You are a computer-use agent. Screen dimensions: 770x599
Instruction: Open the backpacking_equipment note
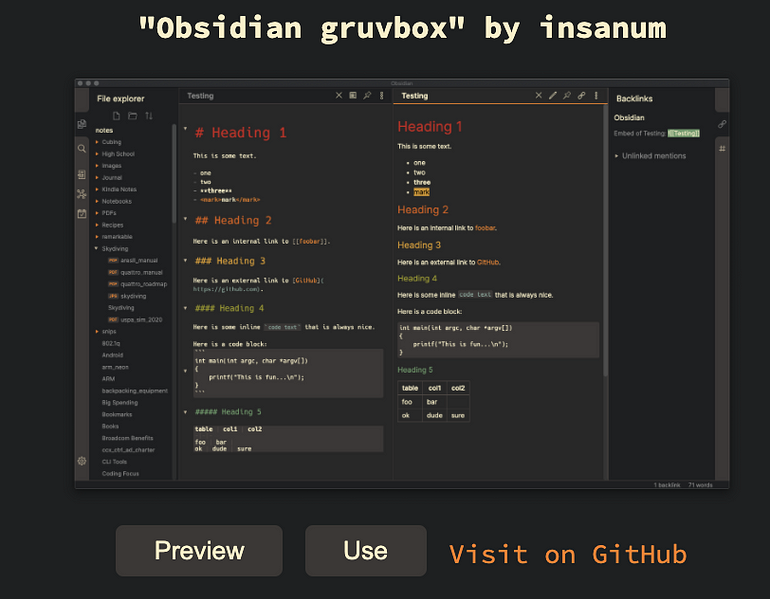[x=135, y=391]
